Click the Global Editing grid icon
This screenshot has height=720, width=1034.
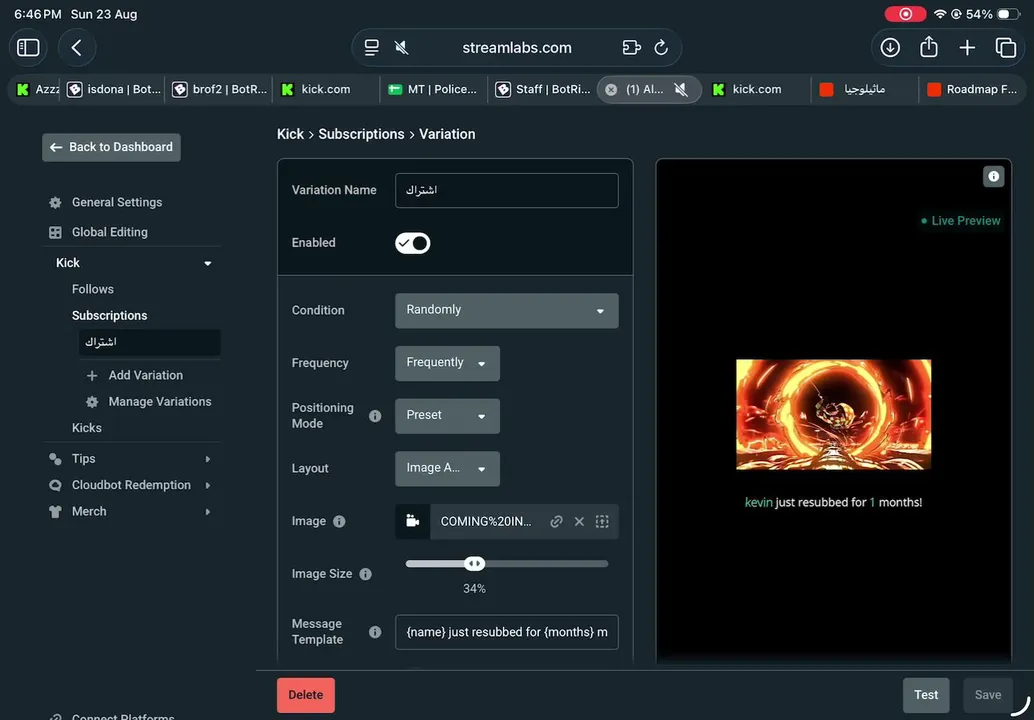tap(55, 232)
